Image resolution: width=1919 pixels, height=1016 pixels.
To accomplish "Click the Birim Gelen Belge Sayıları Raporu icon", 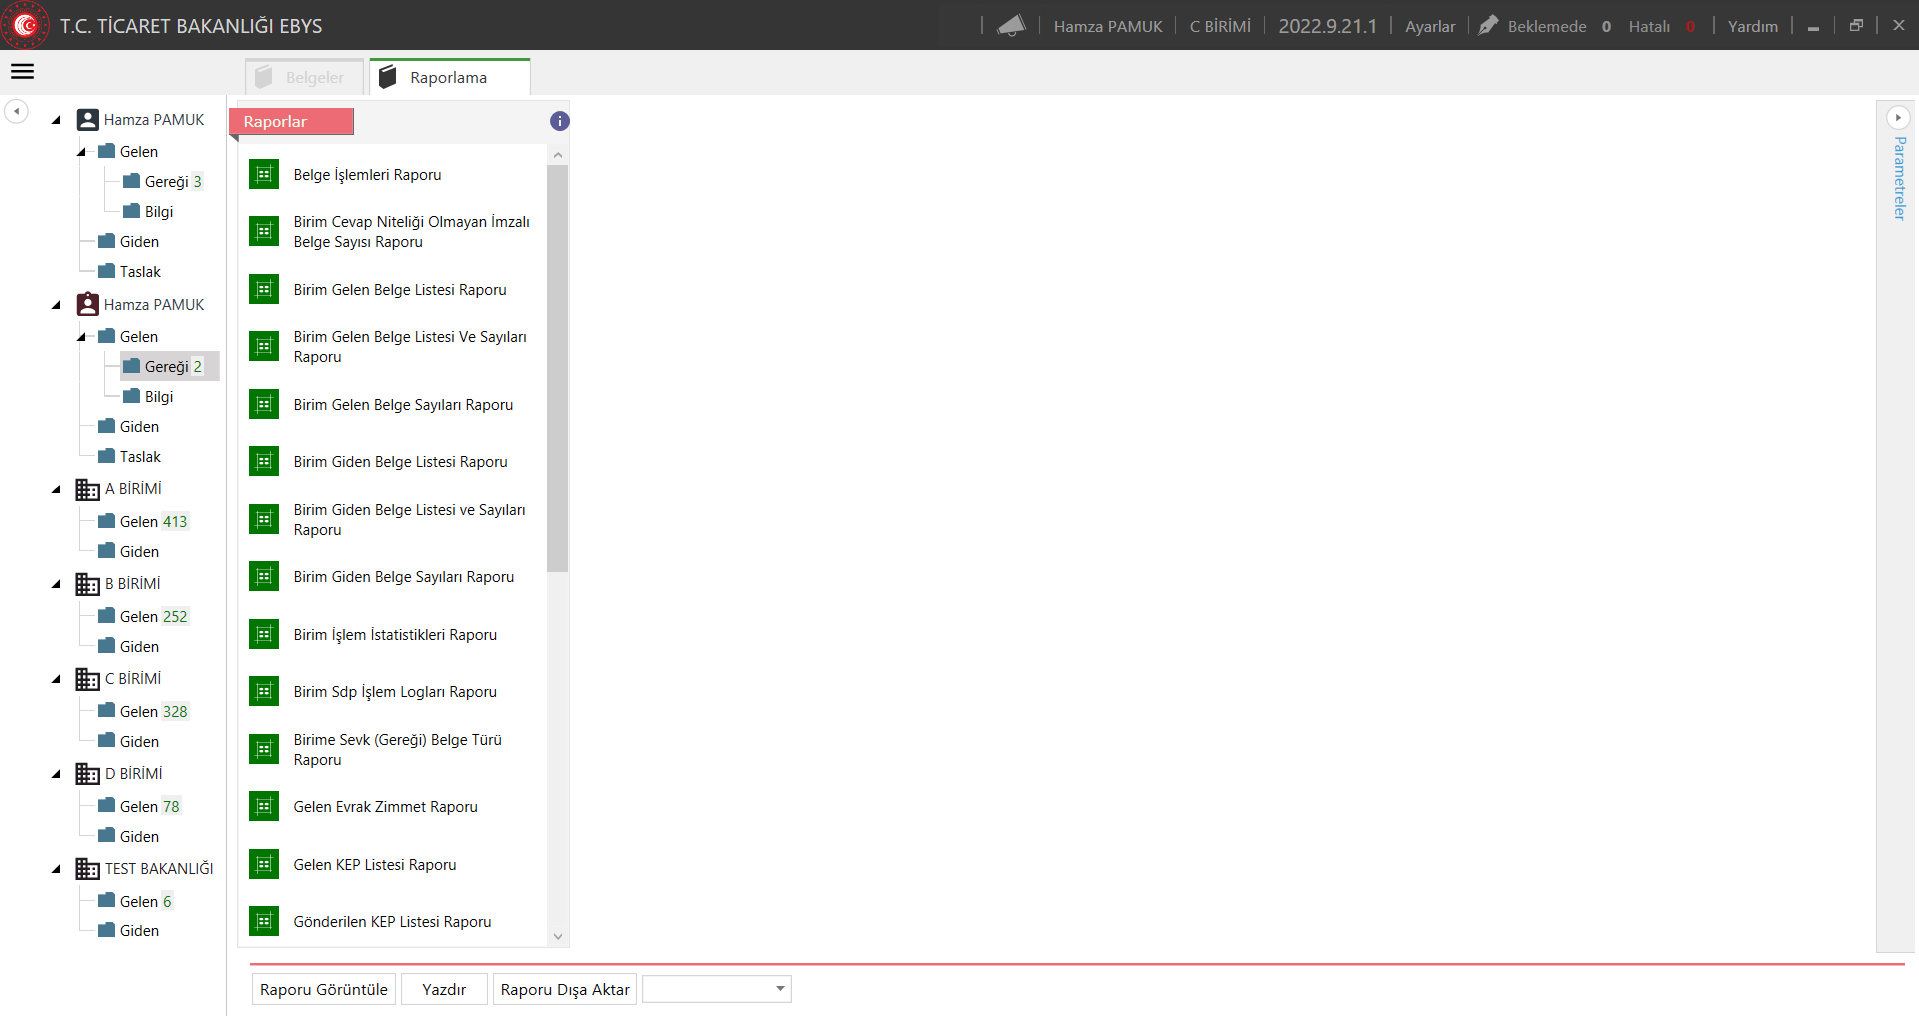I will (264, 404).
